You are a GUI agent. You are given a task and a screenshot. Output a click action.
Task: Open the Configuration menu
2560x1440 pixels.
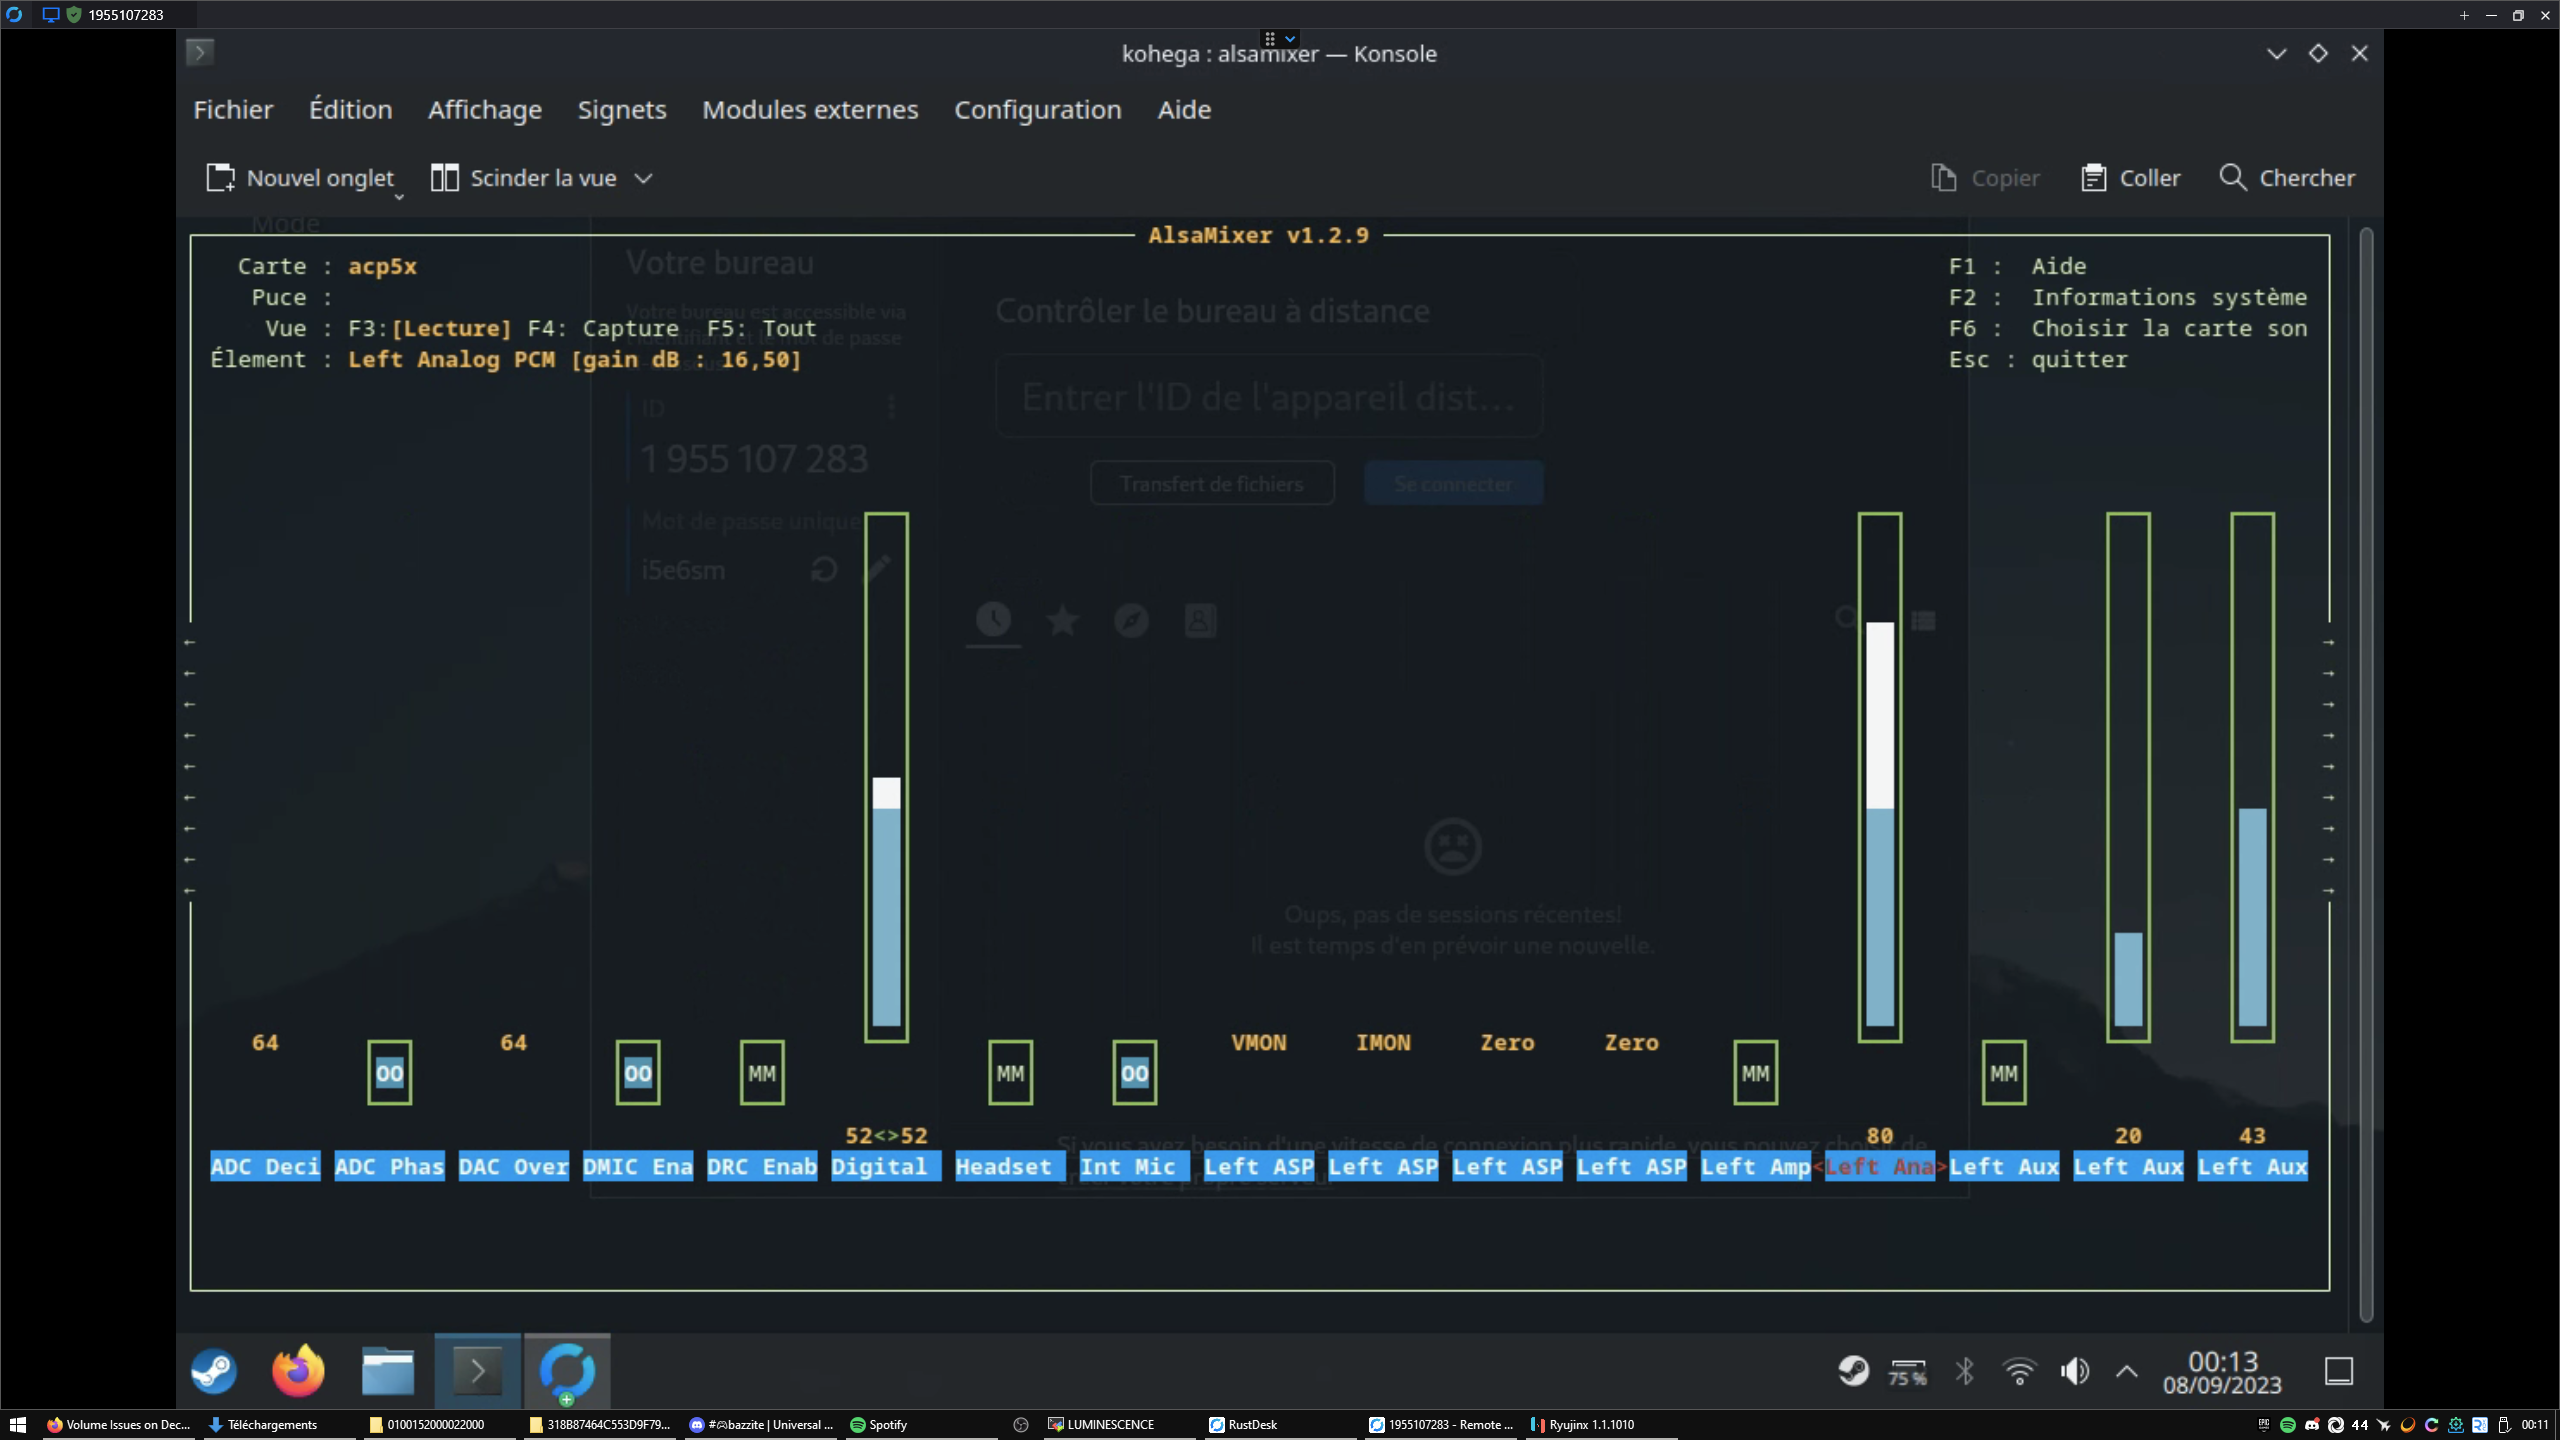coord(1037,110)
